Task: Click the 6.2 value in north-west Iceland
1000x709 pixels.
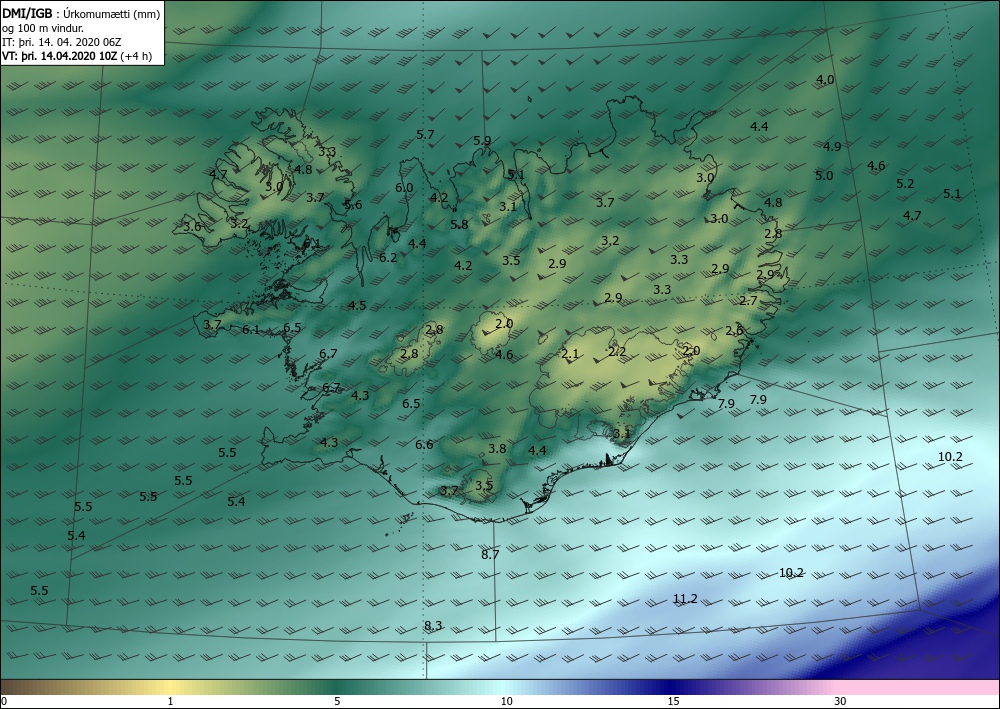Action: click(x=388, y=258)
